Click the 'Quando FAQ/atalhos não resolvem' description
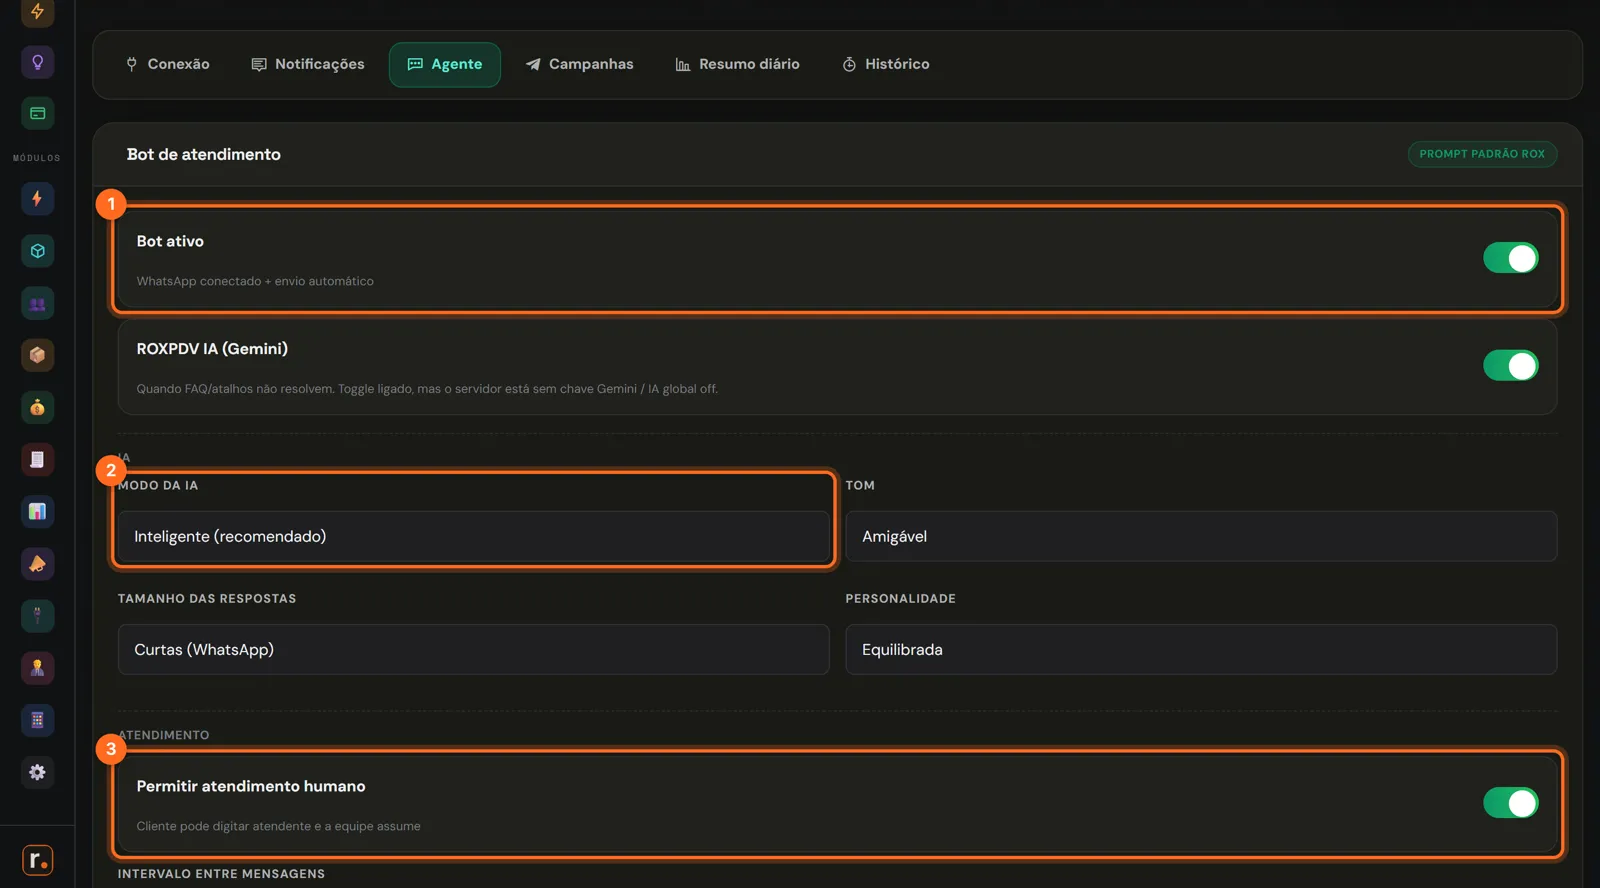This screenshot has width=1600, height=888. click(x=427, y=389)
